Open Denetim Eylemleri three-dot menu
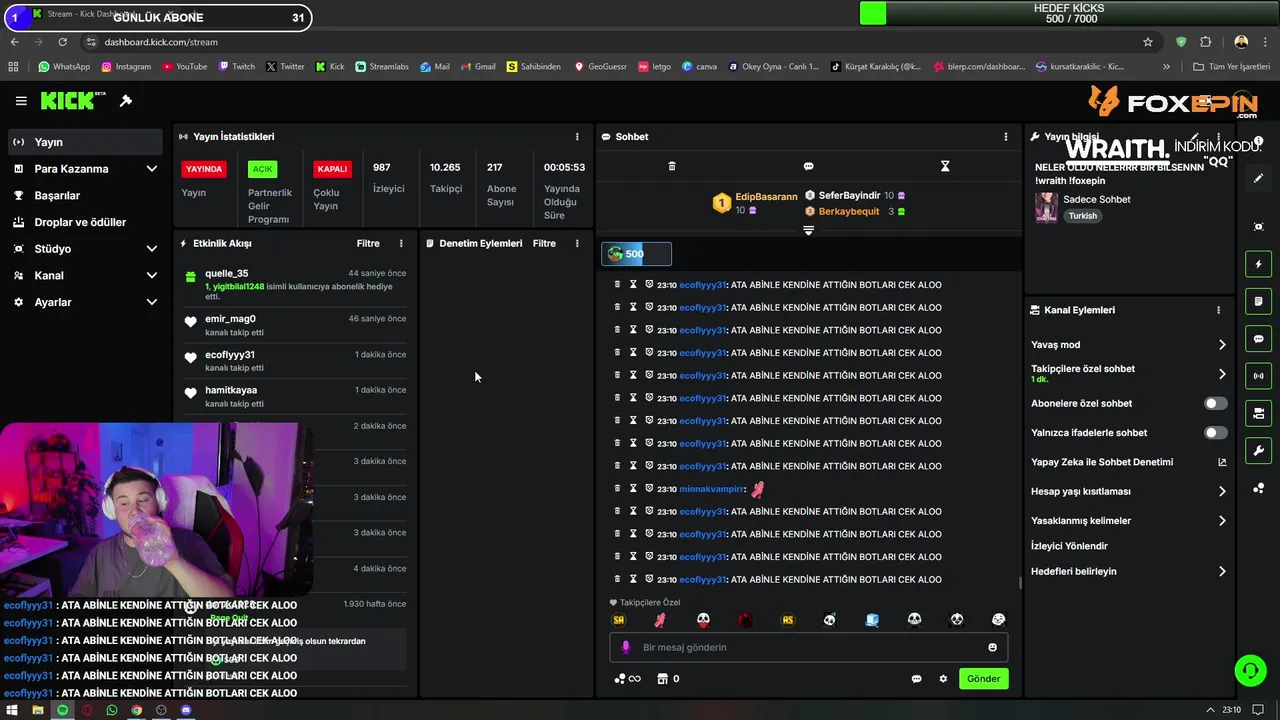 [x=577, y=243]
